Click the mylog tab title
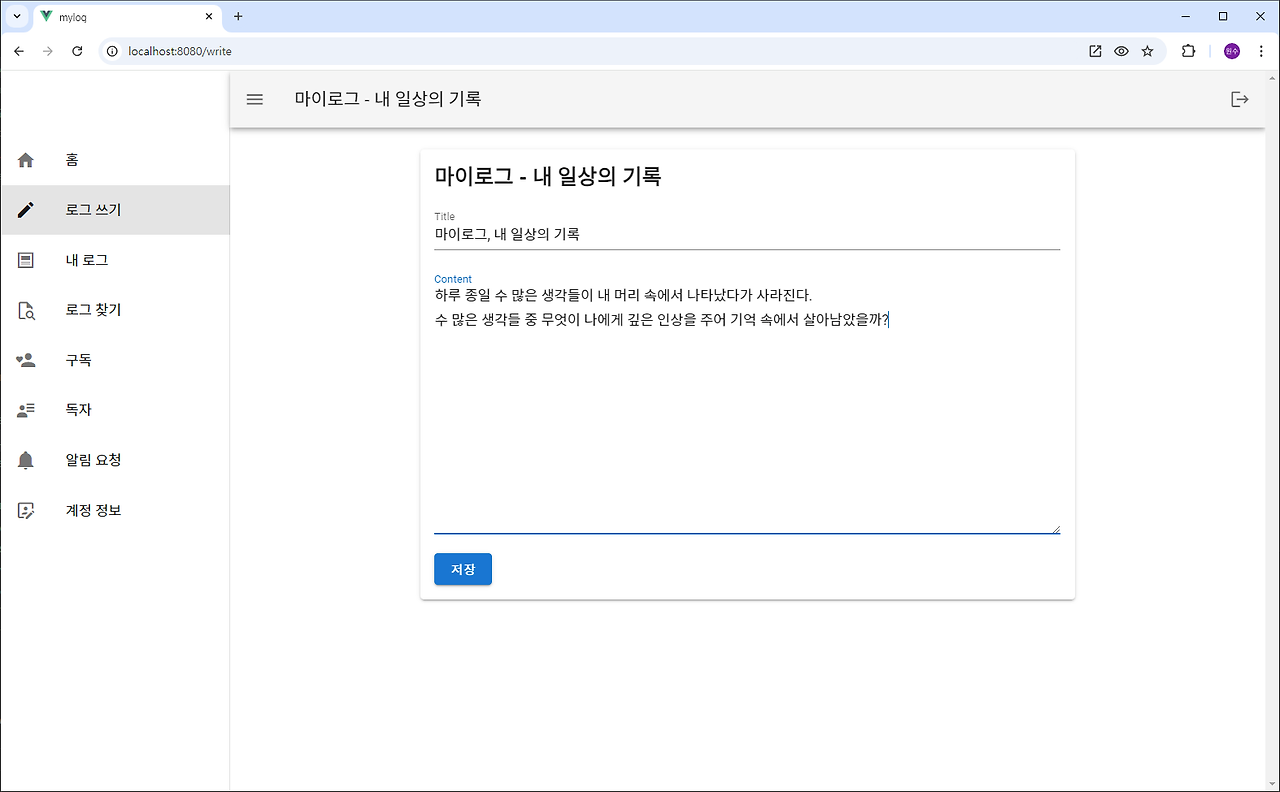 click(72, 17)
